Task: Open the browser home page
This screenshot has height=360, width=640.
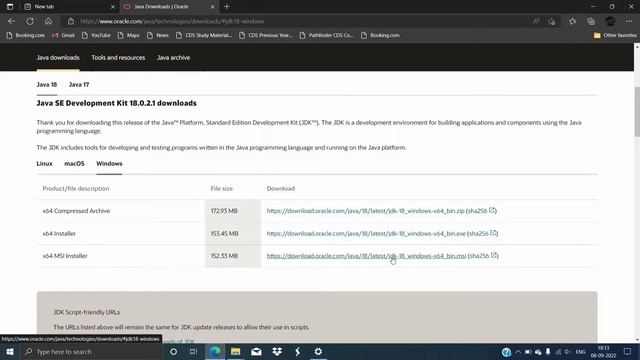Action: (49, 21)
